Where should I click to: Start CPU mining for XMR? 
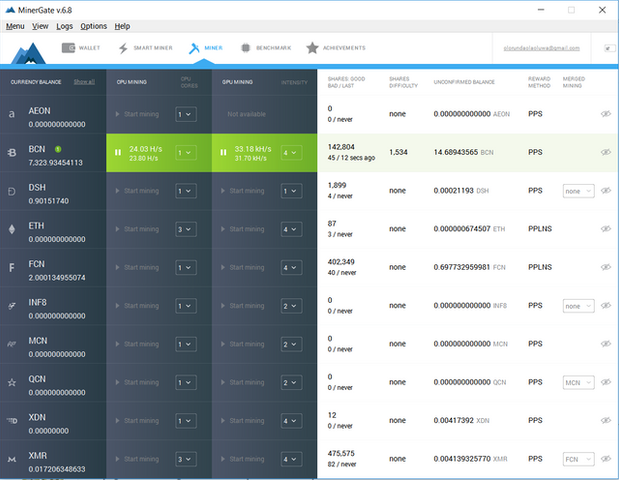pos(137,459)
